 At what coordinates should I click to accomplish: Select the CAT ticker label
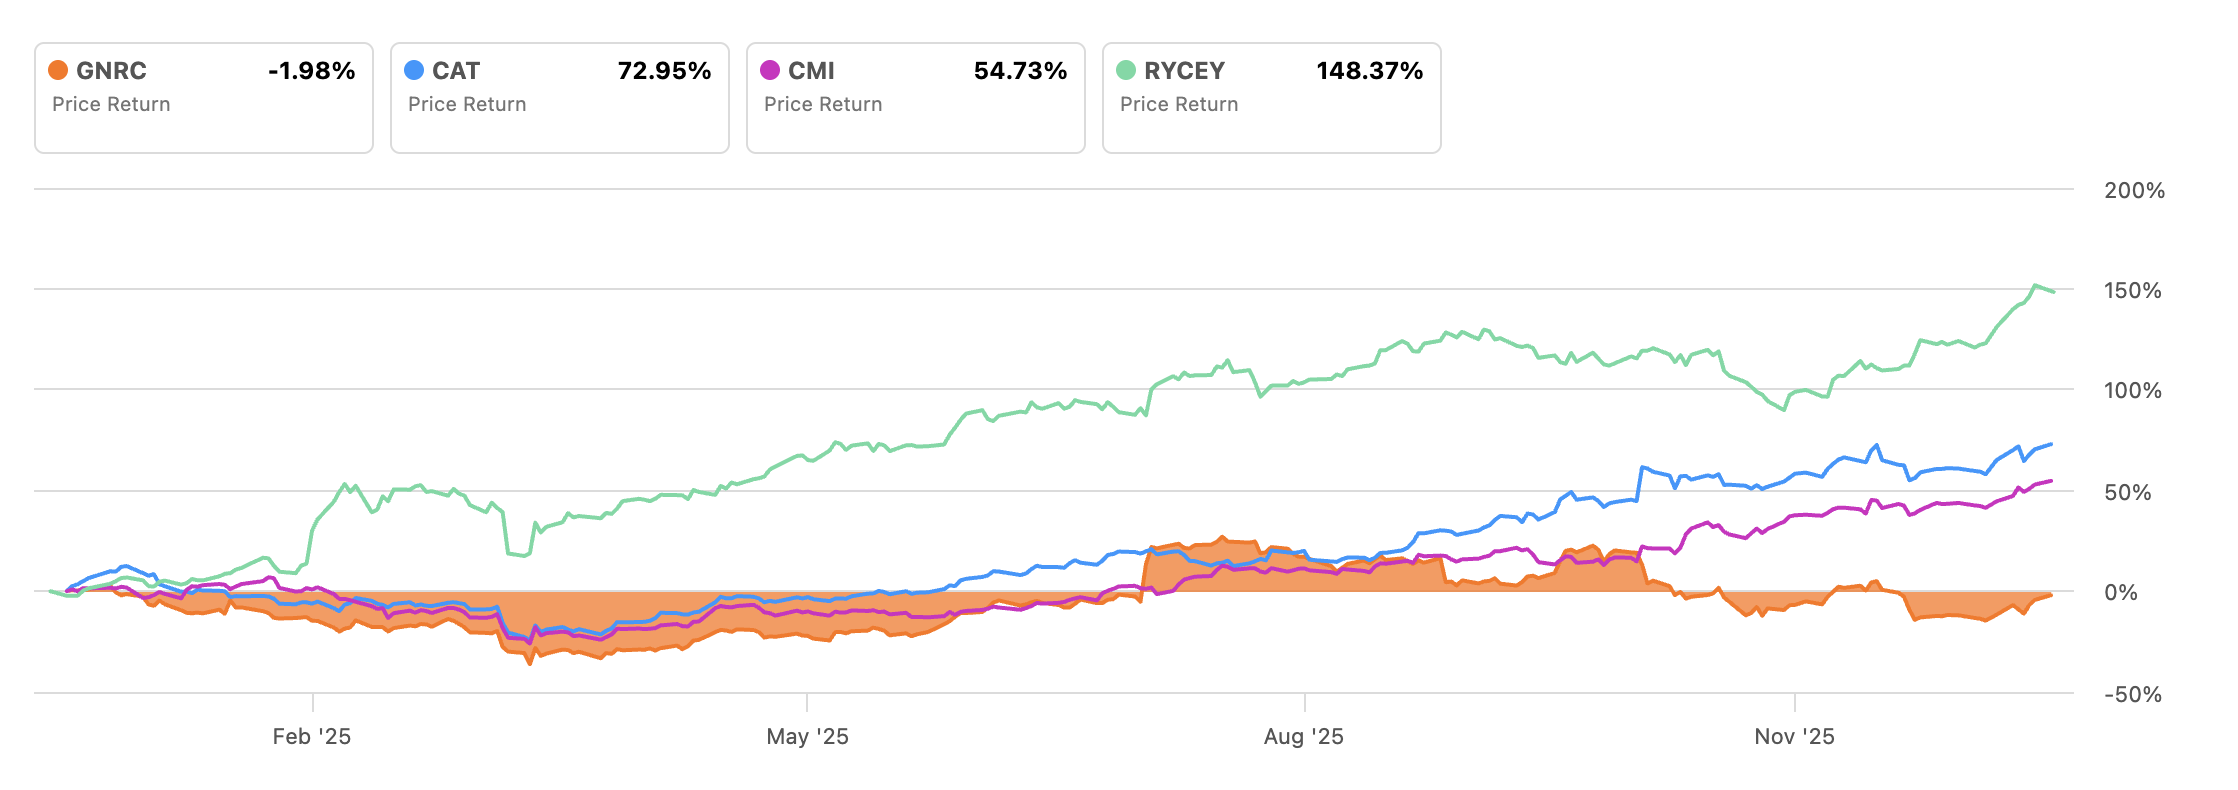click(x=456, y=71)
